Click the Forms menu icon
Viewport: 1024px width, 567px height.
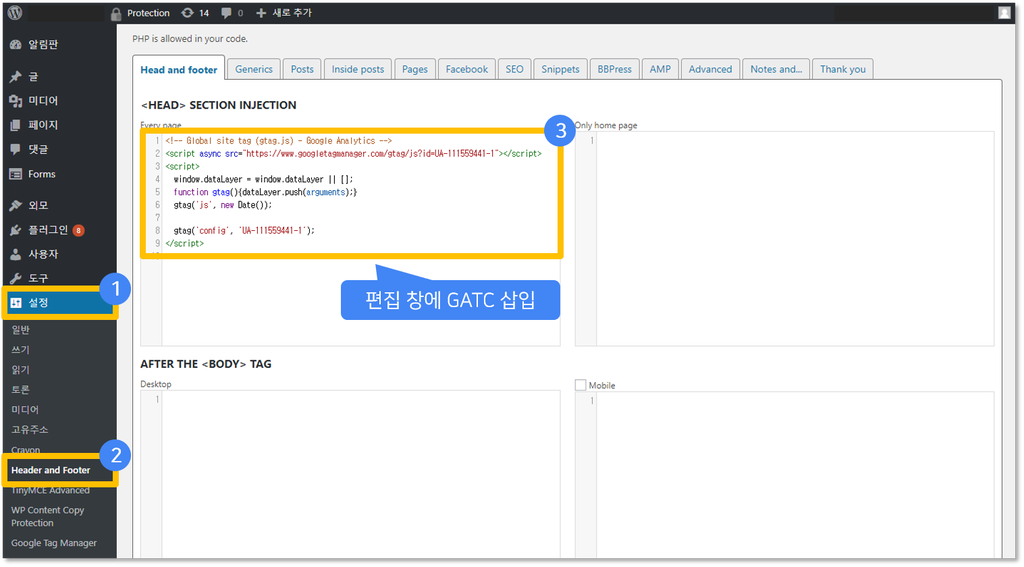click(16, 174)
